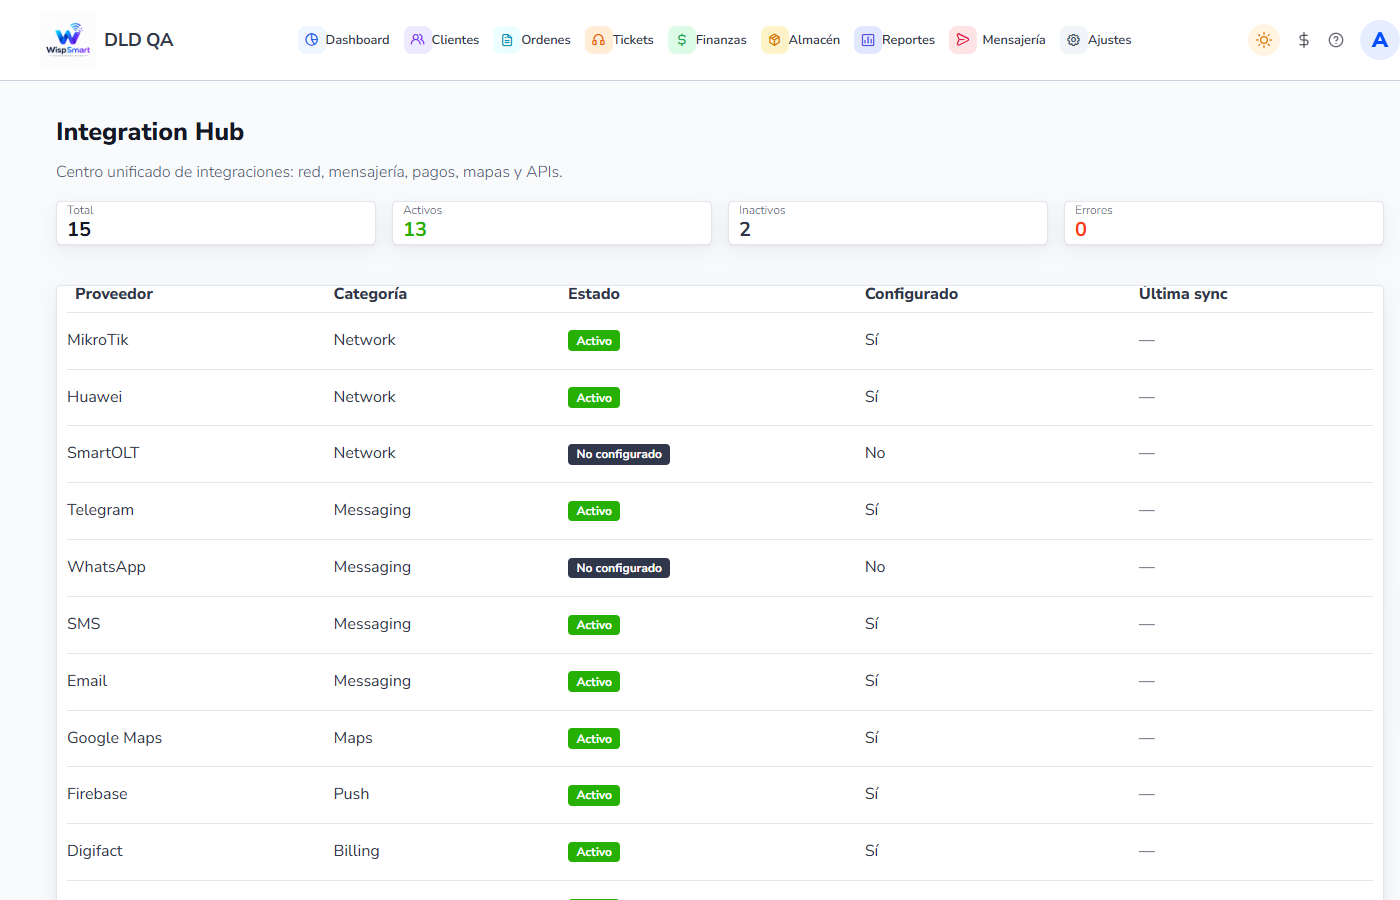This screenshot has height=900, width=1400.
Task: Select the Huawei provider row
Action: point(720,398)
